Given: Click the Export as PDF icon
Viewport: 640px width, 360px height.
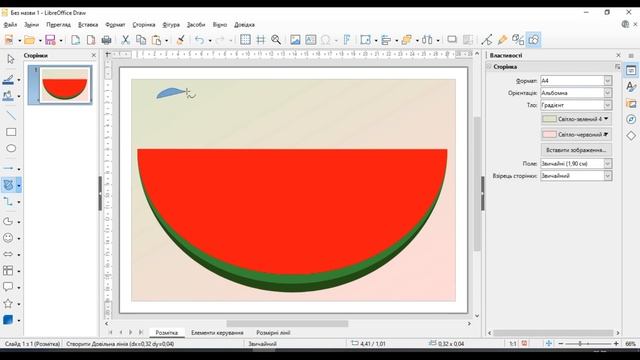Looking at the screenshot, I should coord(91,40).
